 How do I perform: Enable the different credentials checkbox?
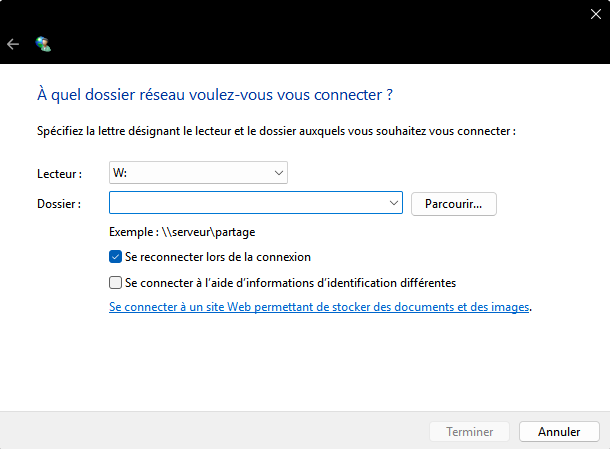tap(115, 283)
